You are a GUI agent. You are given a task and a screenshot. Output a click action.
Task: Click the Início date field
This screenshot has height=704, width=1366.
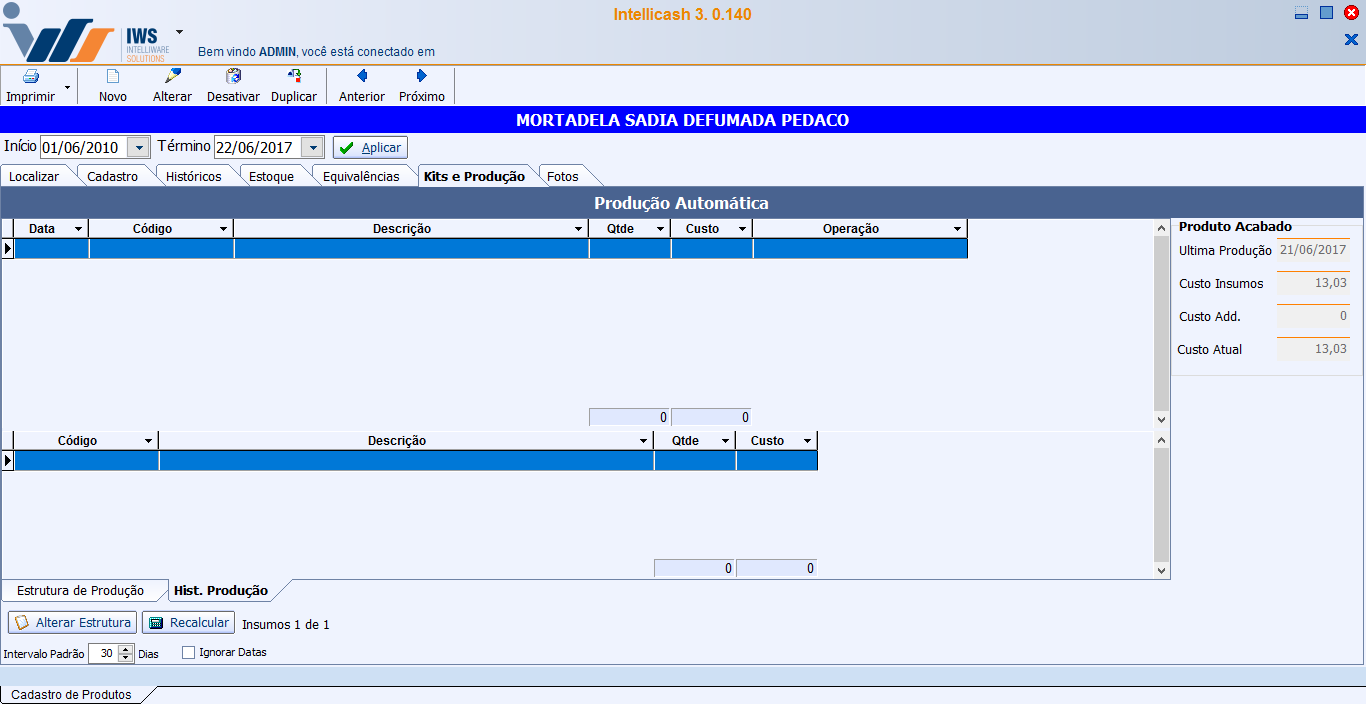pyautogui.click(x=85, y=147)
